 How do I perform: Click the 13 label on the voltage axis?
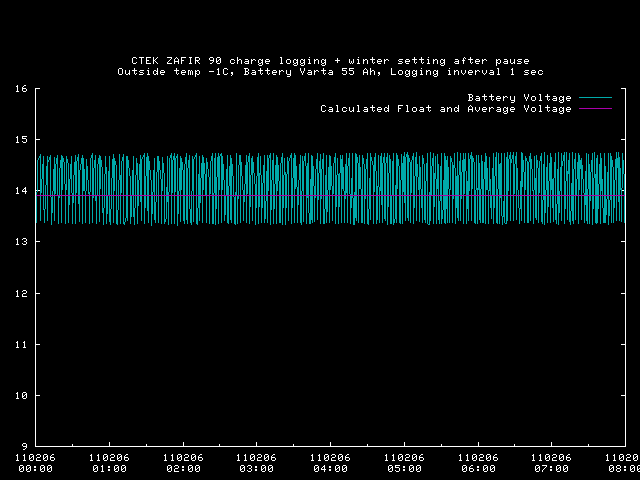[20, 242]
